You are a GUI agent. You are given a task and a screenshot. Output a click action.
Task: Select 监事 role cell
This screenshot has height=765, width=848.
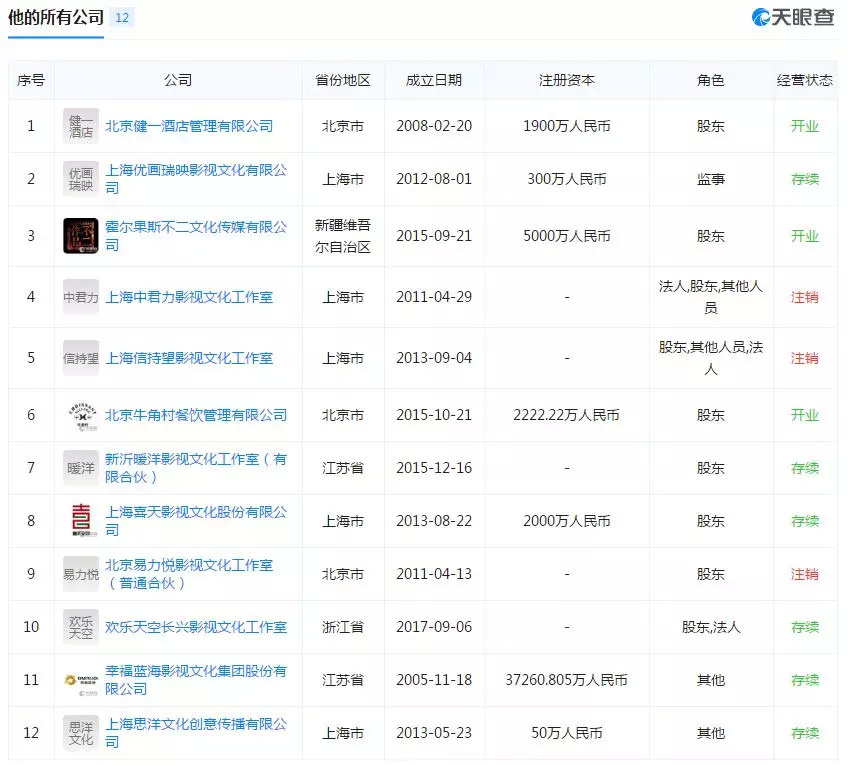pos(711,179)
